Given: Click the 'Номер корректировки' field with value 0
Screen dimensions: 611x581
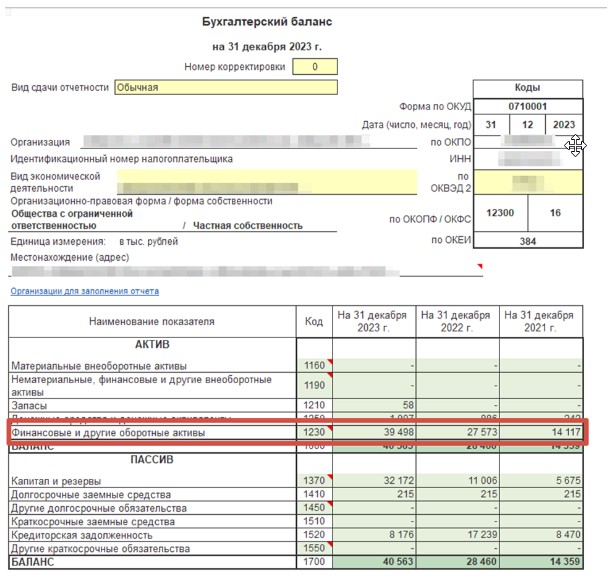Looking at the screenshot, I should [315, 67].
